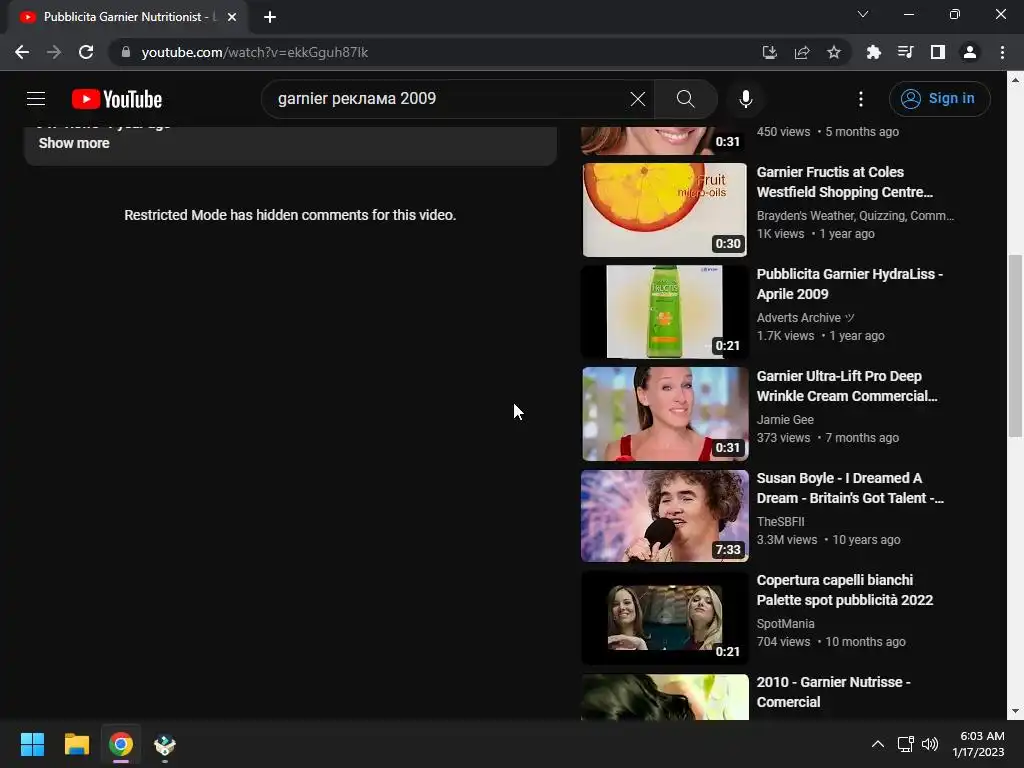
Task: Go forward in browser history
Action: (x=54, y=52)
